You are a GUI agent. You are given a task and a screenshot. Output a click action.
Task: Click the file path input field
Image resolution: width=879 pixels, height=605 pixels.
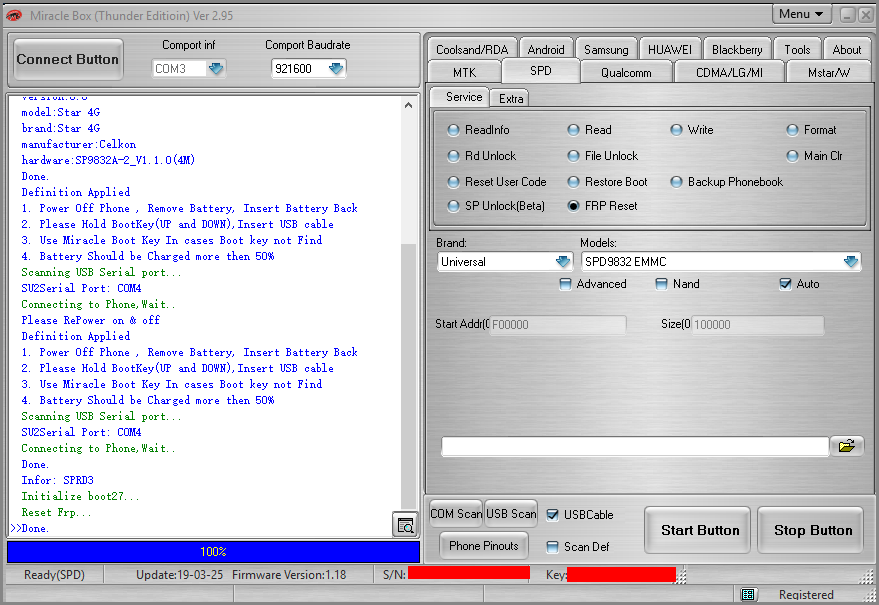point(635,446)
